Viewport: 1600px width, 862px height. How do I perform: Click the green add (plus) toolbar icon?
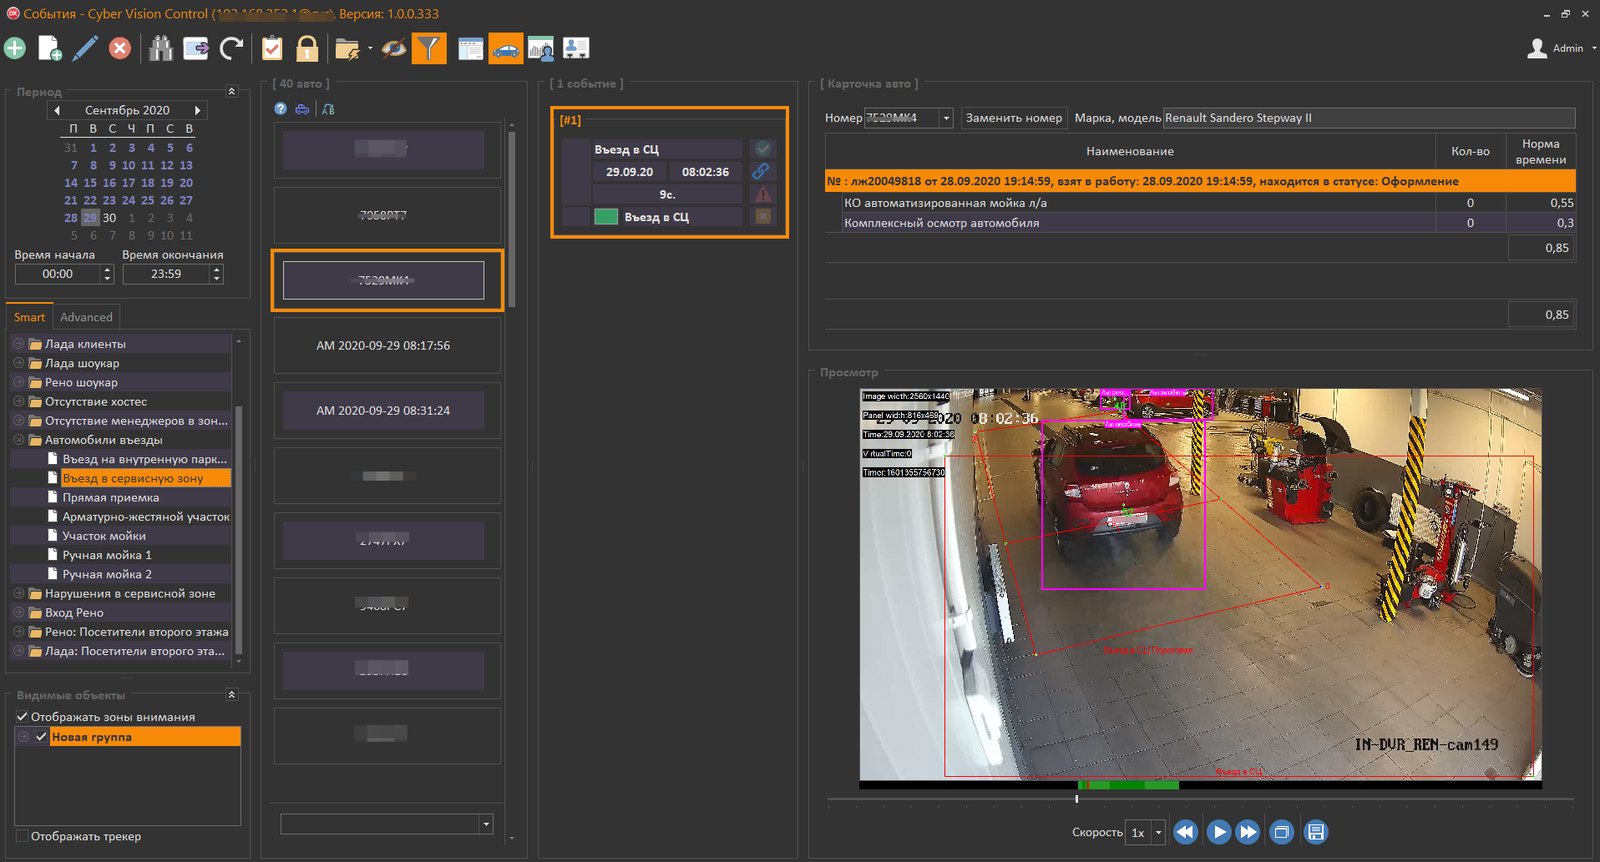15,48
